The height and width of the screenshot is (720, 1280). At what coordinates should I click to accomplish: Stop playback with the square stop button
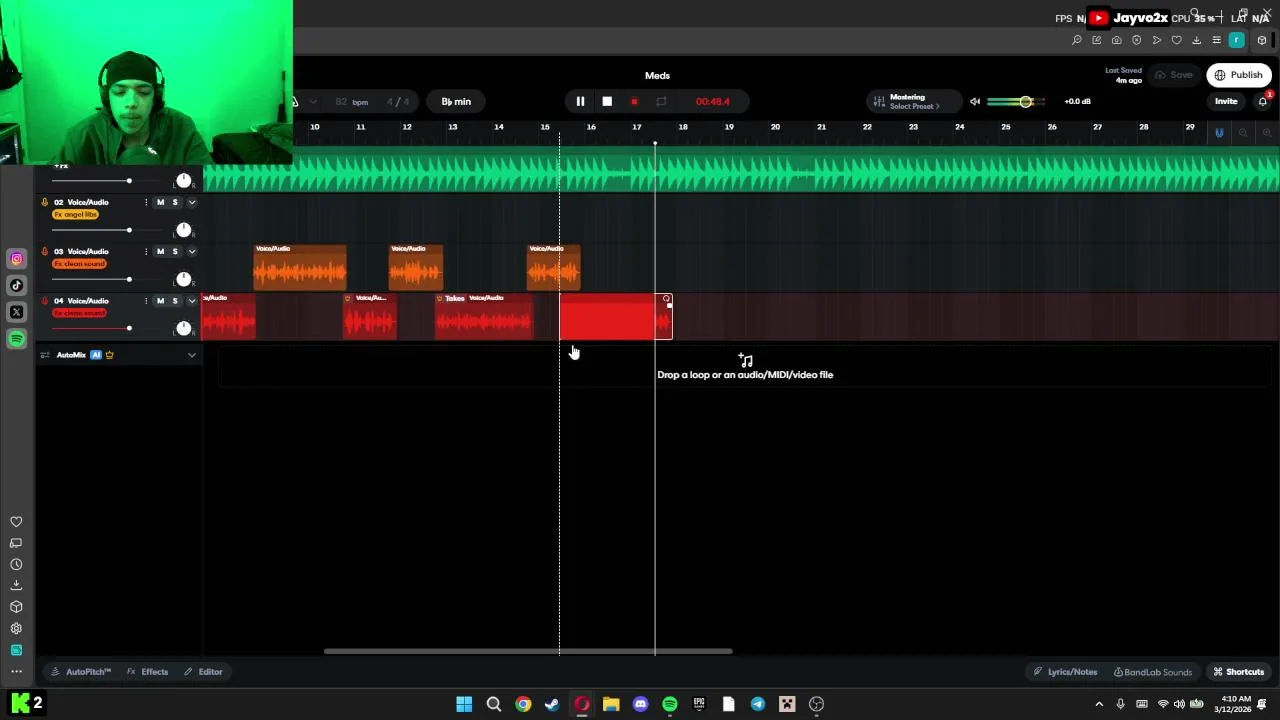click(x=607, y=101)
